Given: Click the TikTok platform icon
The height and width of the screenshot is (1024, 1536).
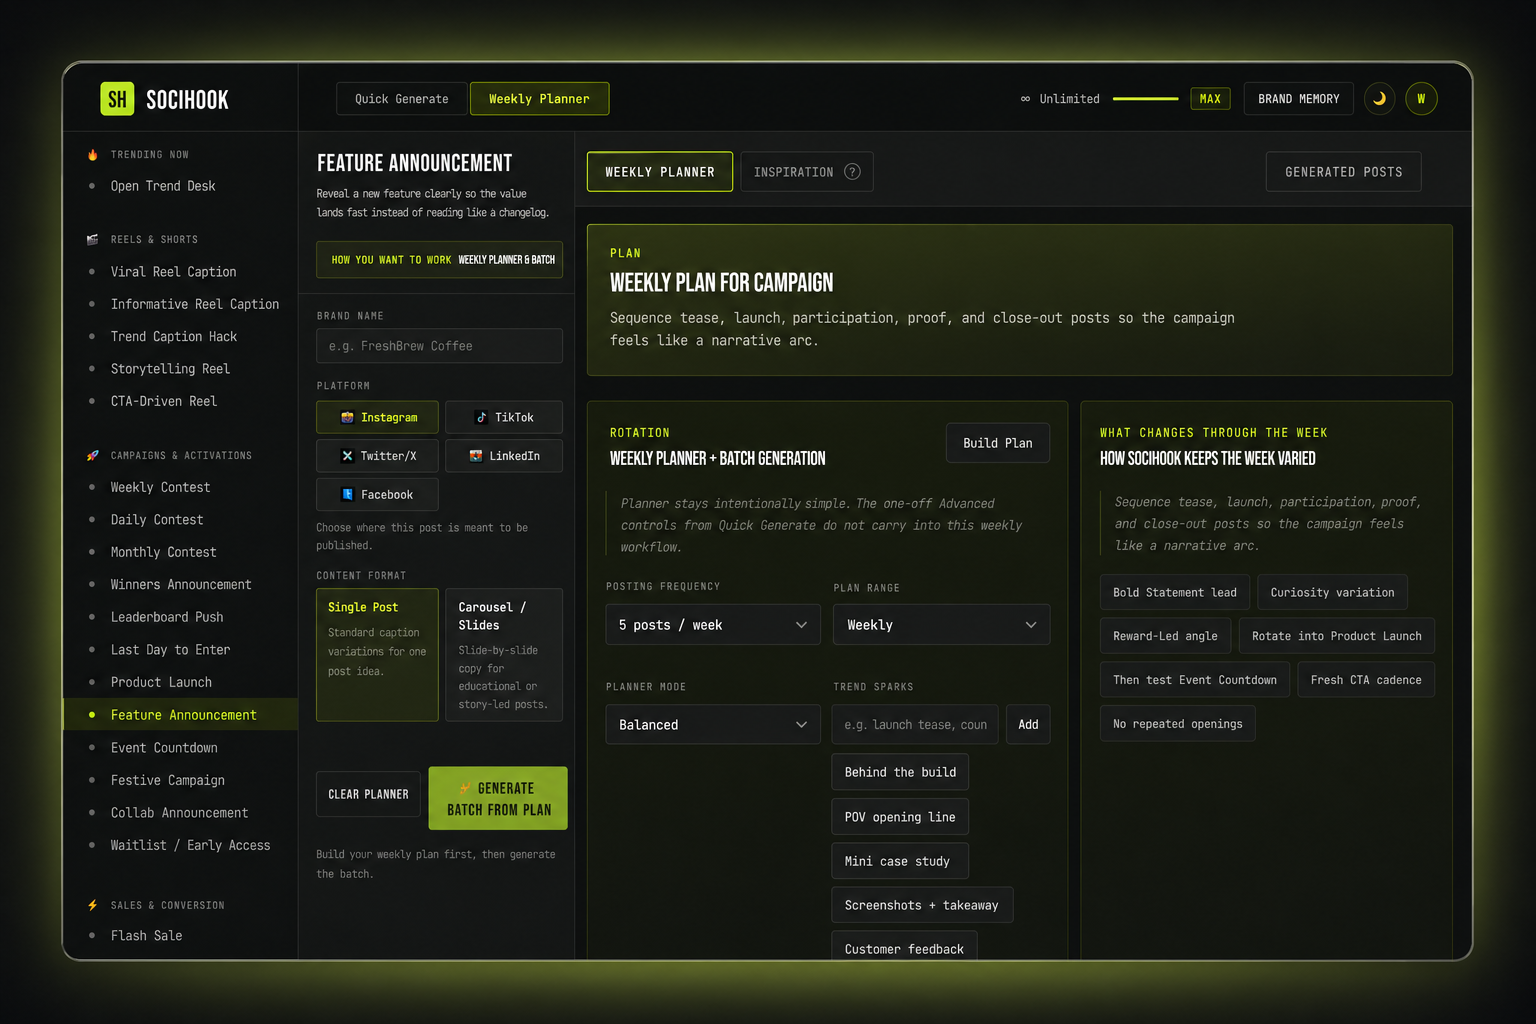Looking at the screenshot, I should click(x=481, y=417).
